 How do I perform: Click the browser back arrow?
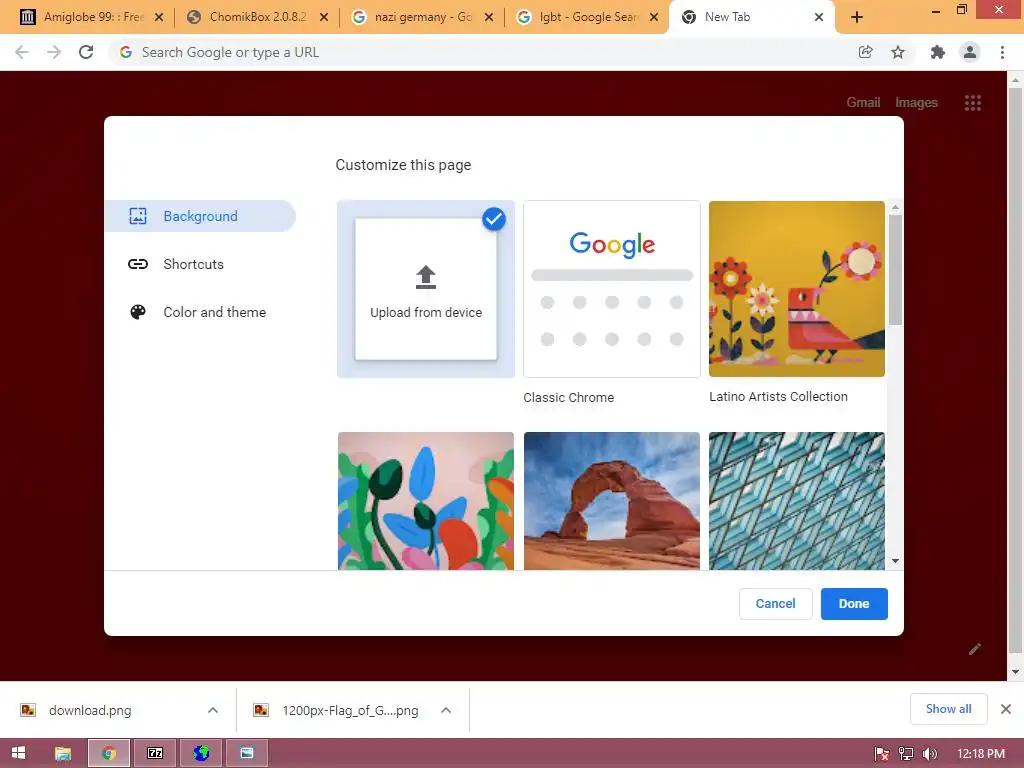[x=22, y=52]
